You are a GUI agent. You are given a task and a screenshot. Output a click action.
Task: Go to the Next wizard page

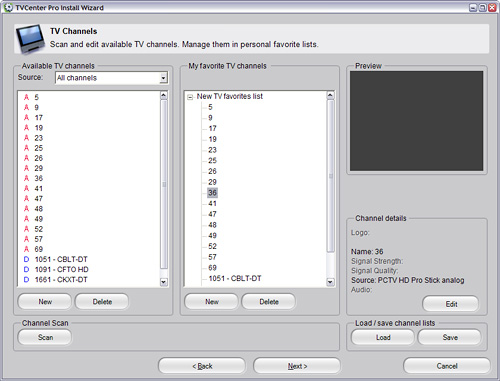(297, 366)
